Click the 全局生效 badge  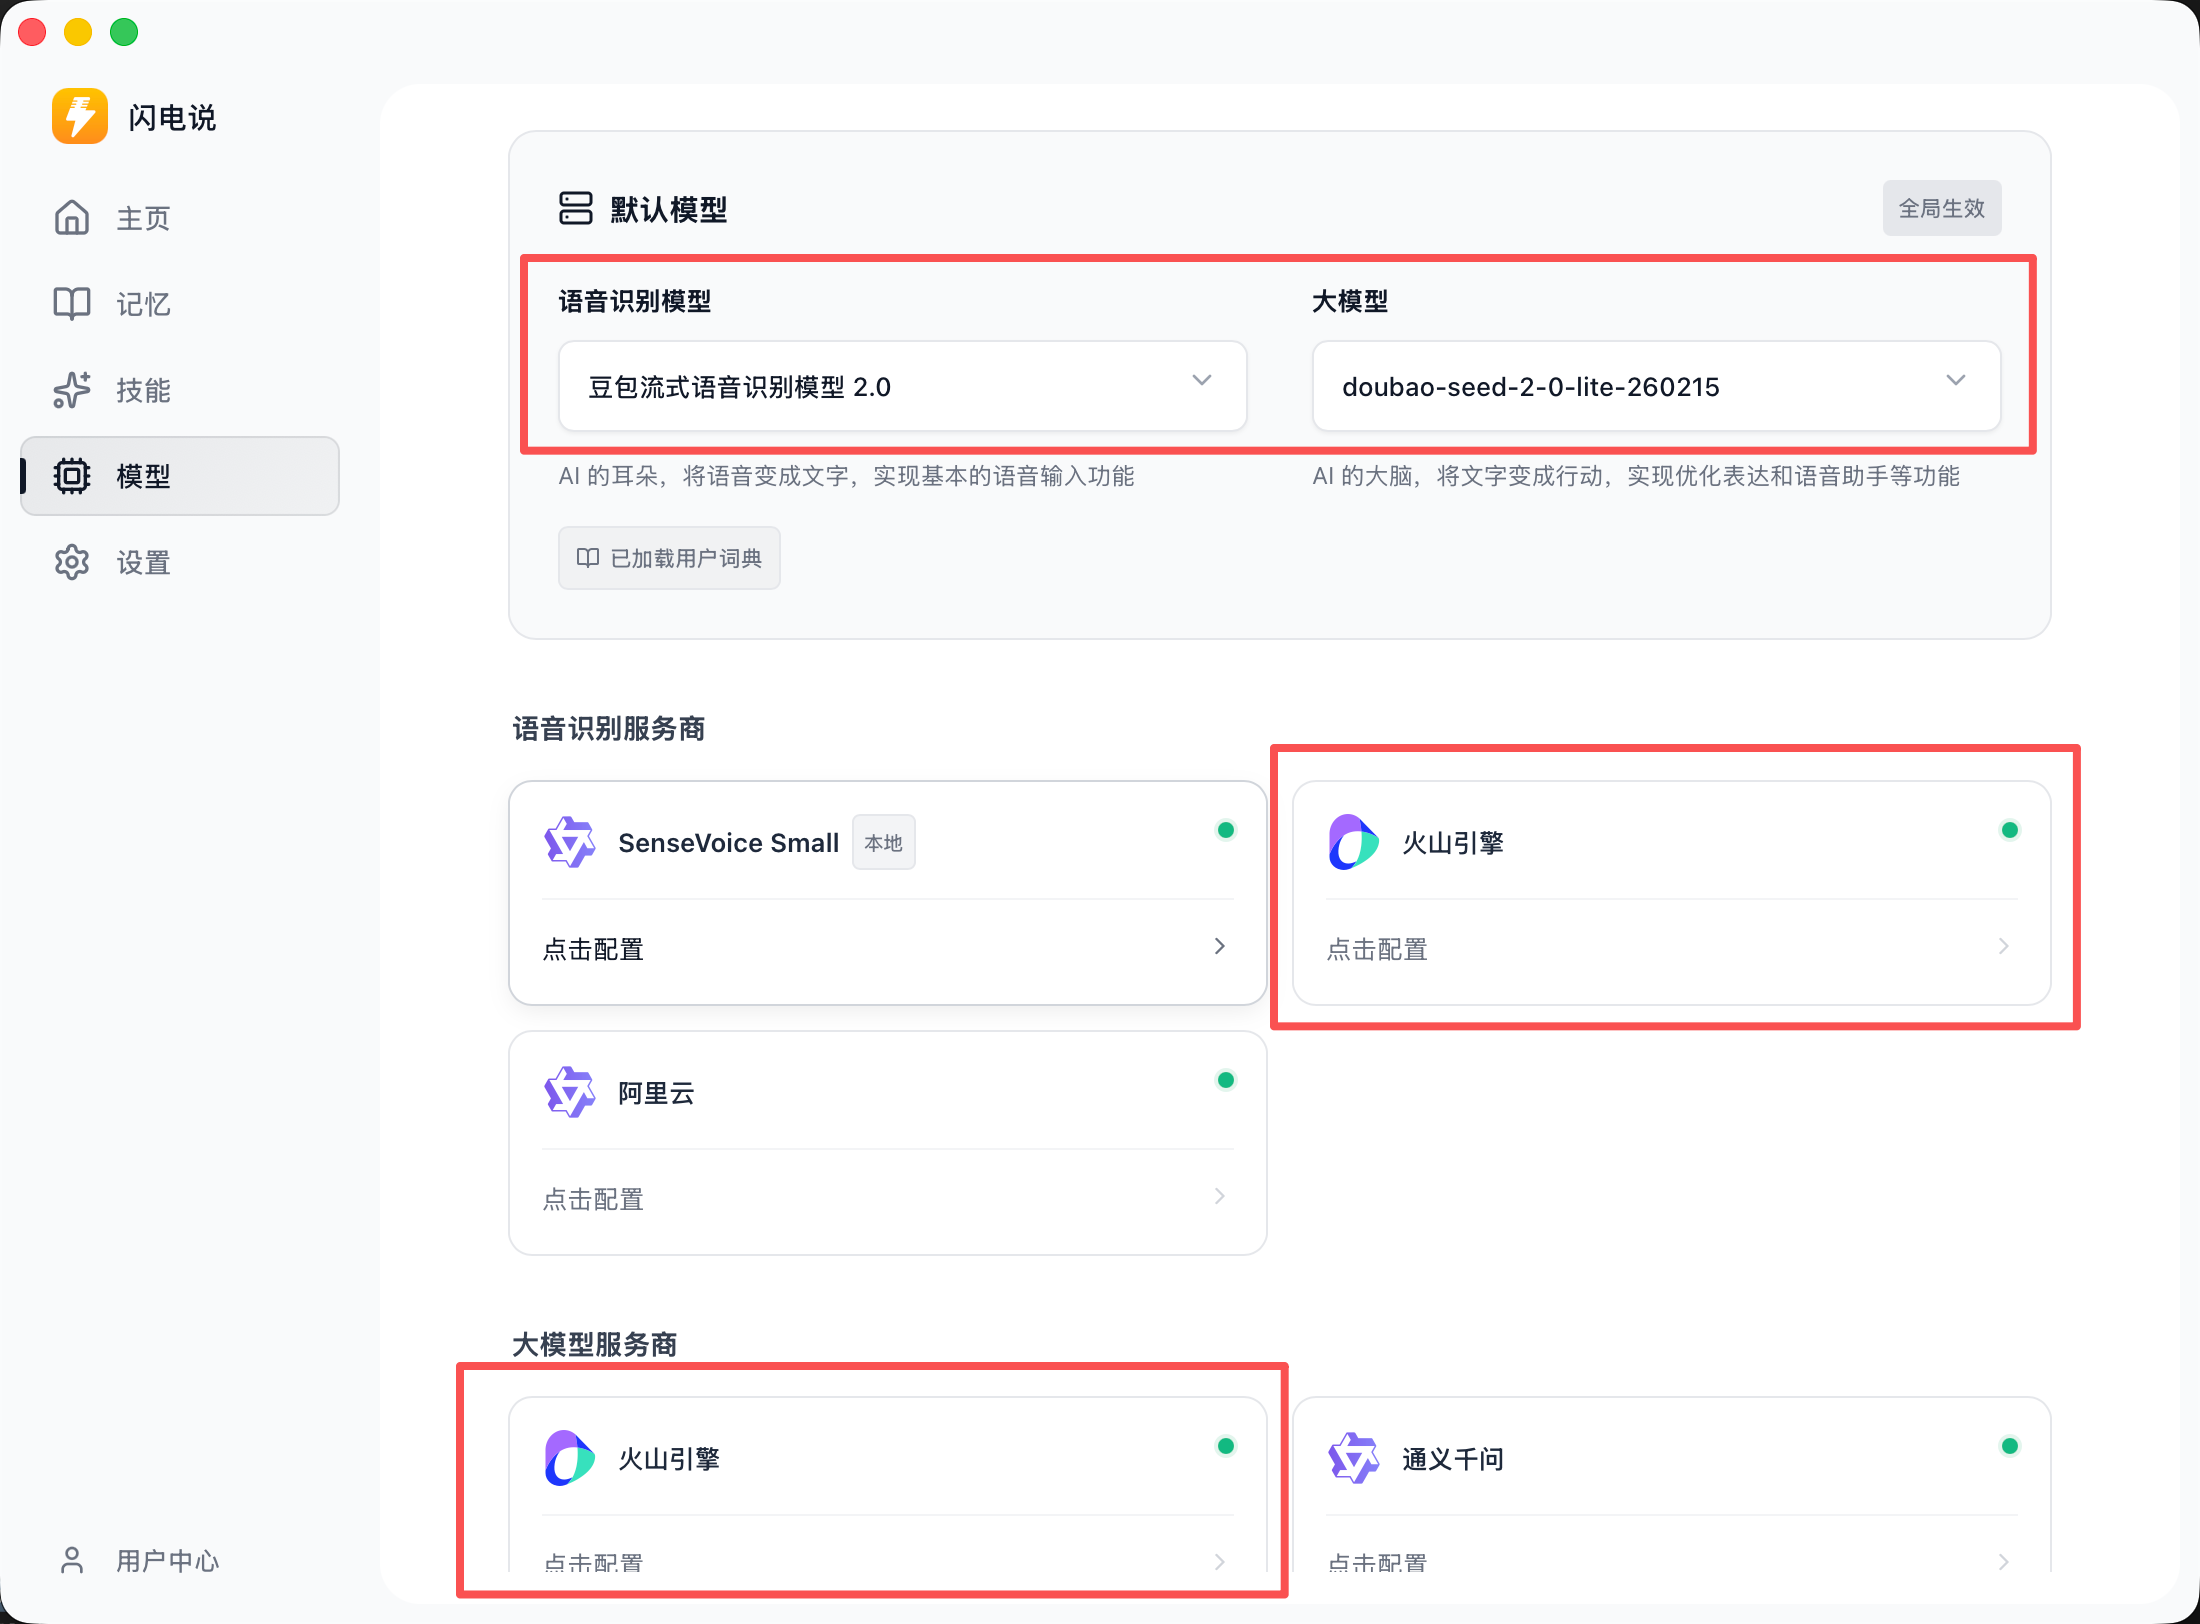pos(1942,208)
